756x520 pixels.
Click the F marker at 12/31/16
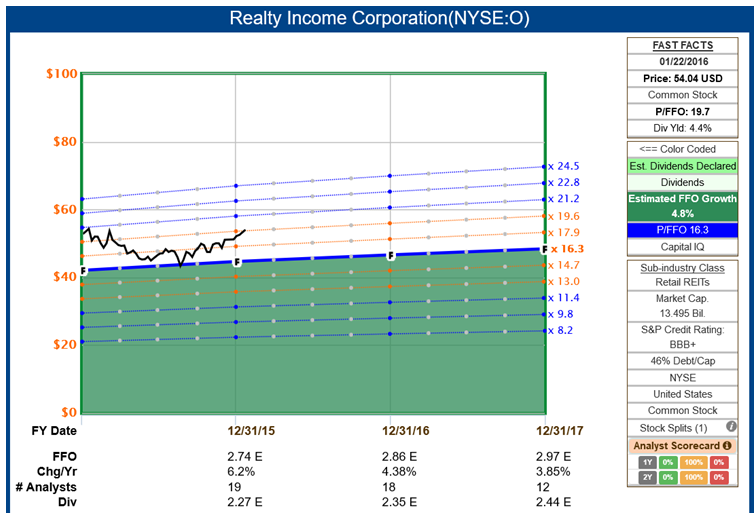pos(391,256)
